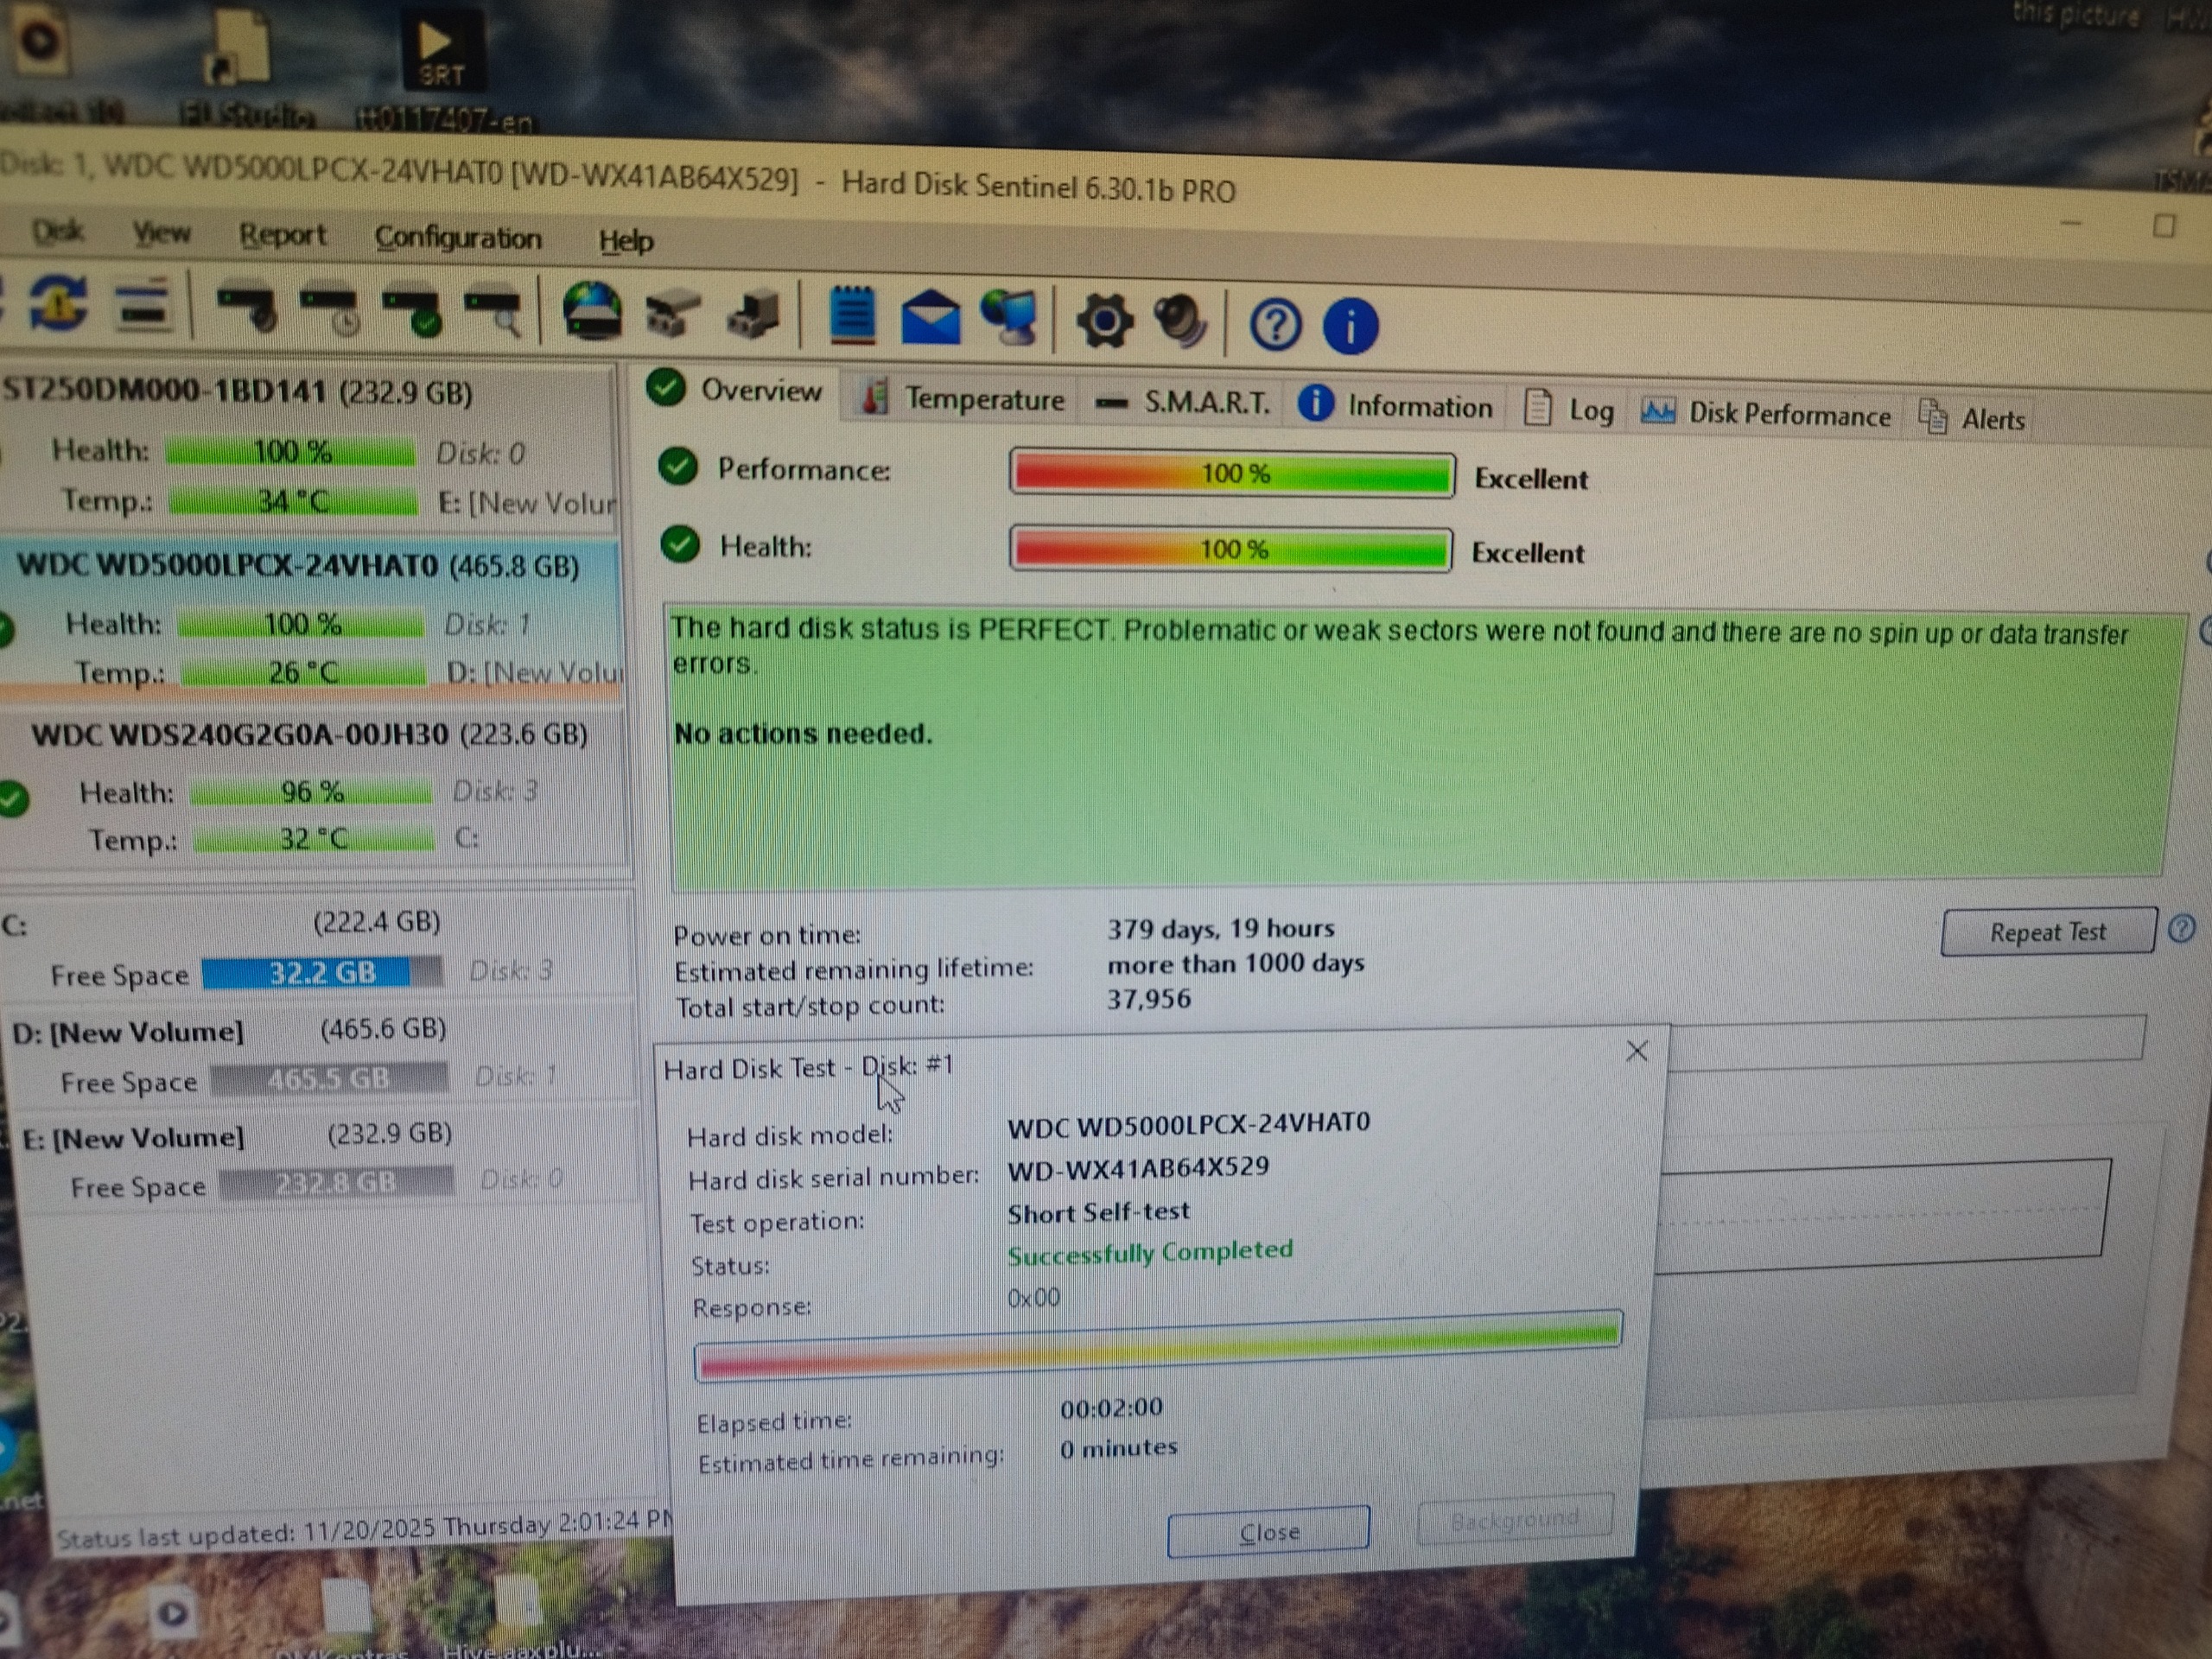Image resolution: width=2212 pixels, height=1659 pixels.
Task: Open the gear configuration toolbar icon
Action: pyautogui.click(x=1104, y=322)
